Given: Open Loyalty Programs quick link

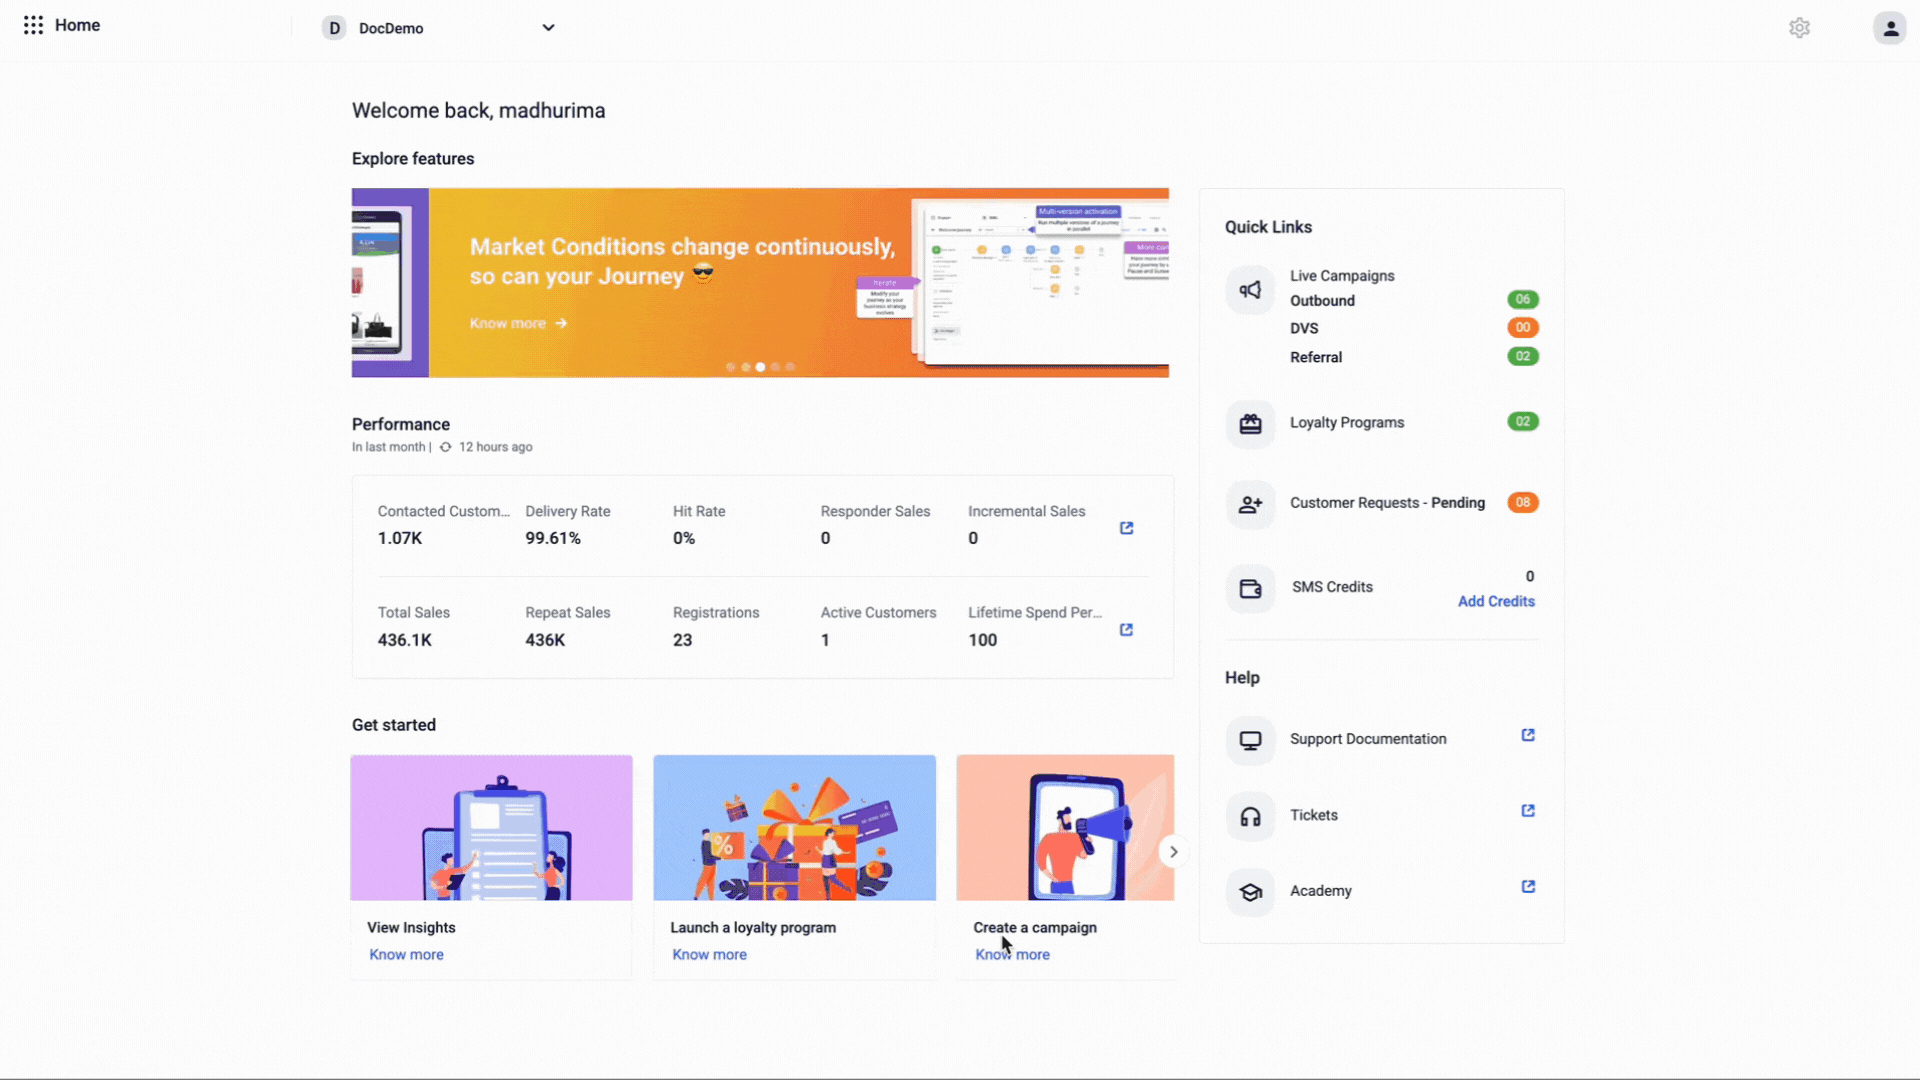Looking at the screenshot, I should 1347,423.
